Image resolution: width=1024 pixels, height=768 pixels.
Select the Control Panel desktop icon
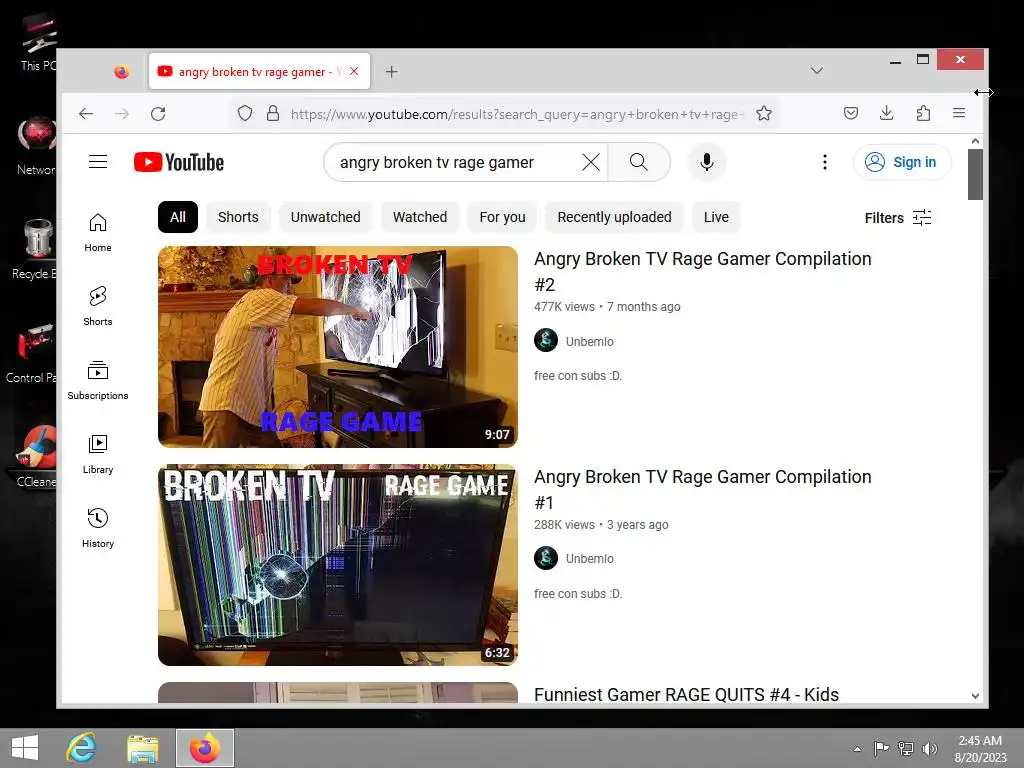coord(31,353)
